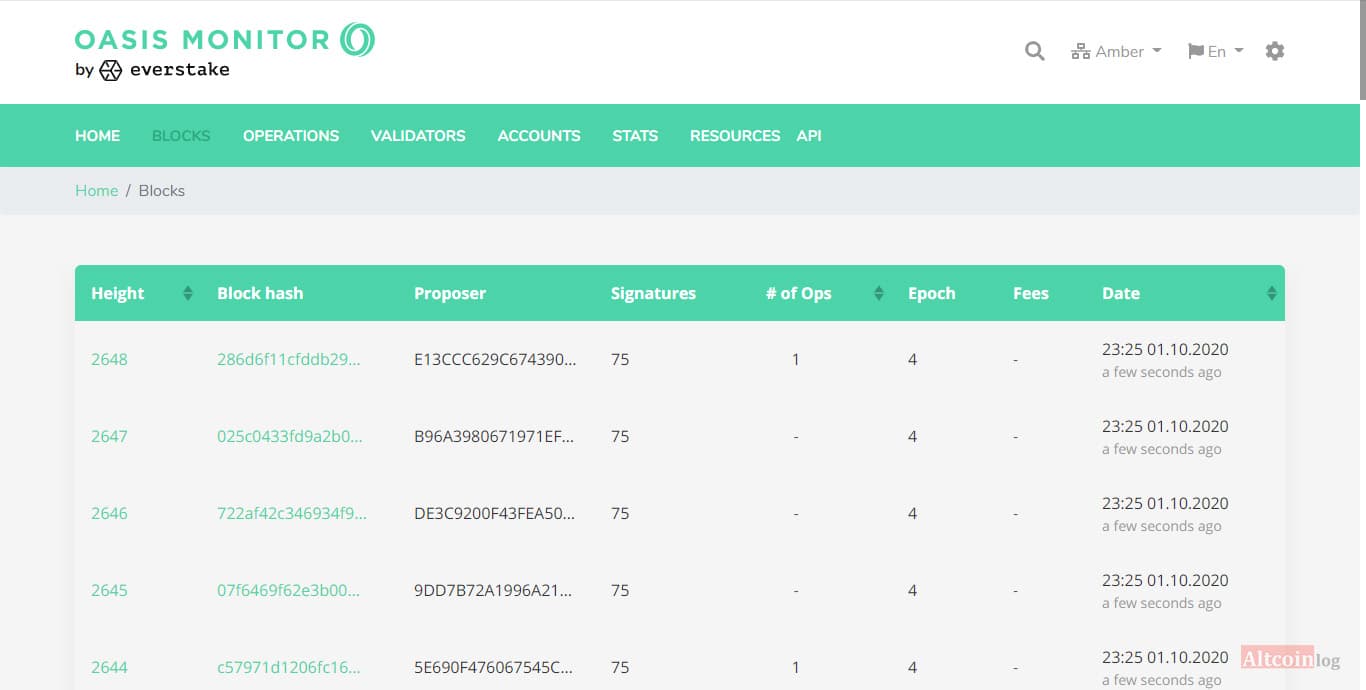Open block height 2648 link

tap(109, 360)
